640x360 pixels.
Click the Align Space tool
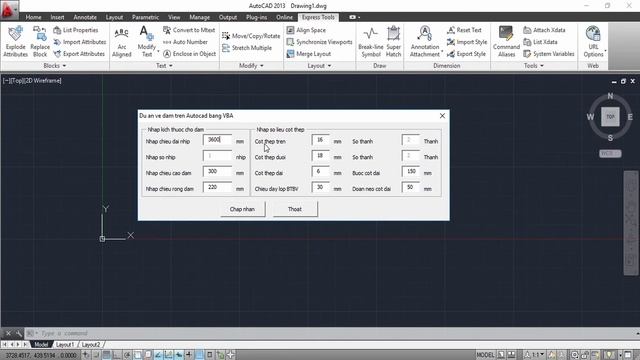pos(306,30)
